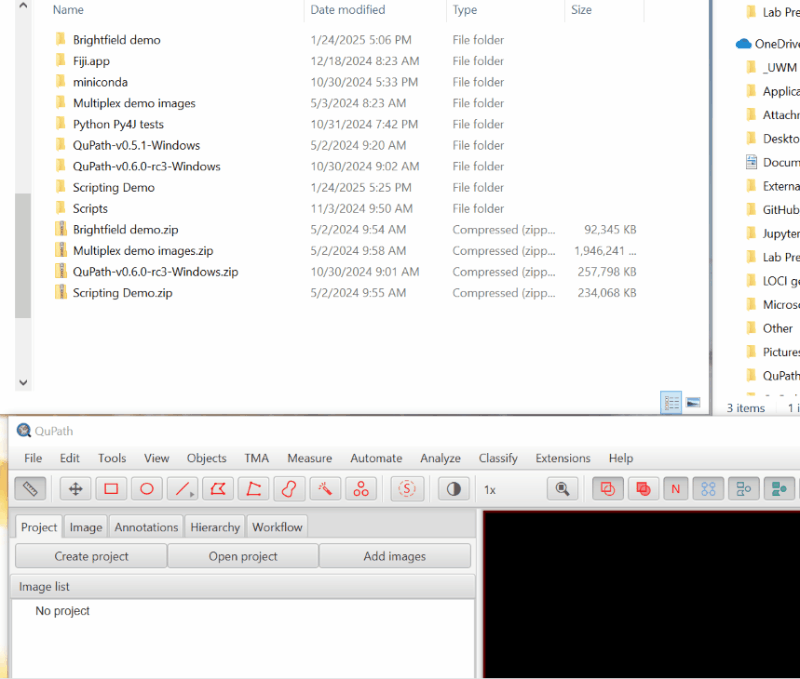The image size is (800, 679).
Task: Select the Points counting tool
Action: coord(361,489)
